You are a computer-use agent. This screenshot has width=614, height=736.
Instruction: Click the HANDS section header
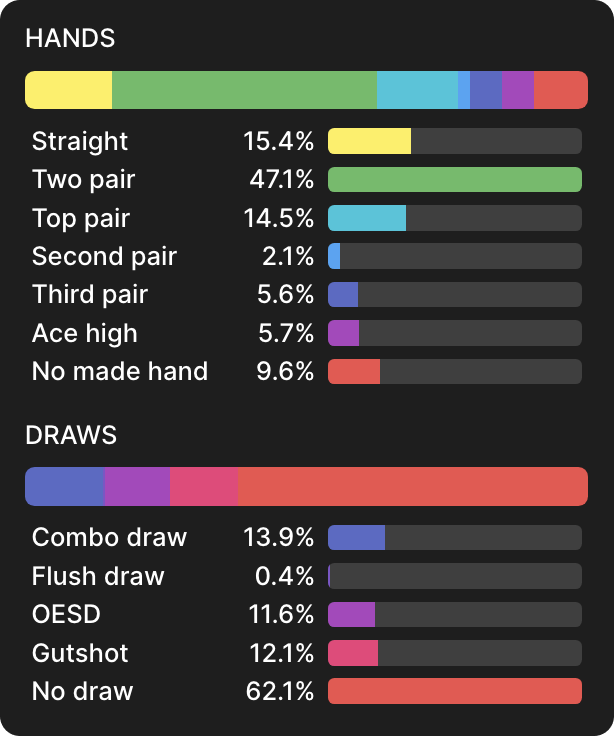pos(70,39)
